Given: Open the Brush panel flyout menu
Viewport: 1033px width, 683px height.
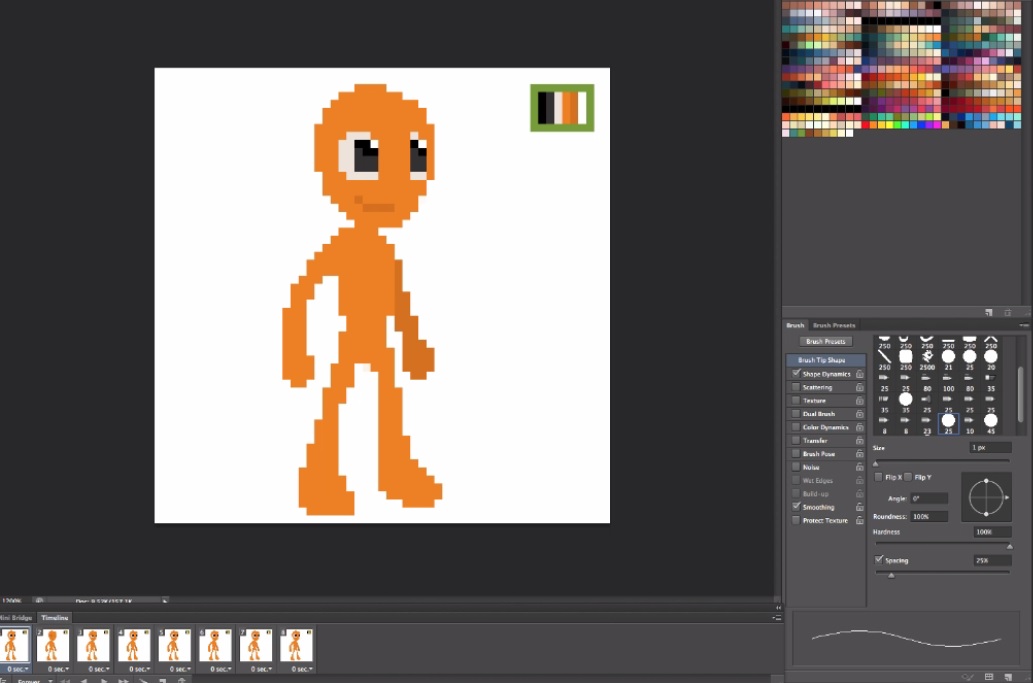Looking at the screenshot, I should click(1024, 325).
